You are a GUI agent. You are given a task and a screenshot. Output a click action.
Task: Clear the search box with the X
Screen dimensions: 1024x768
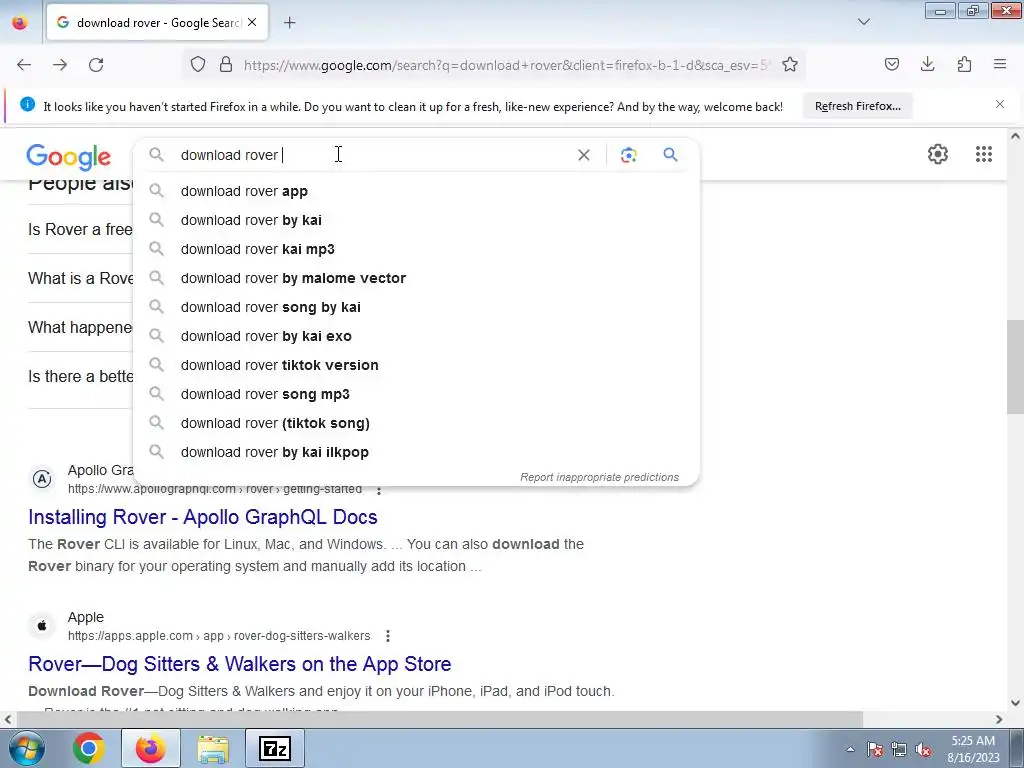(584, 155)
